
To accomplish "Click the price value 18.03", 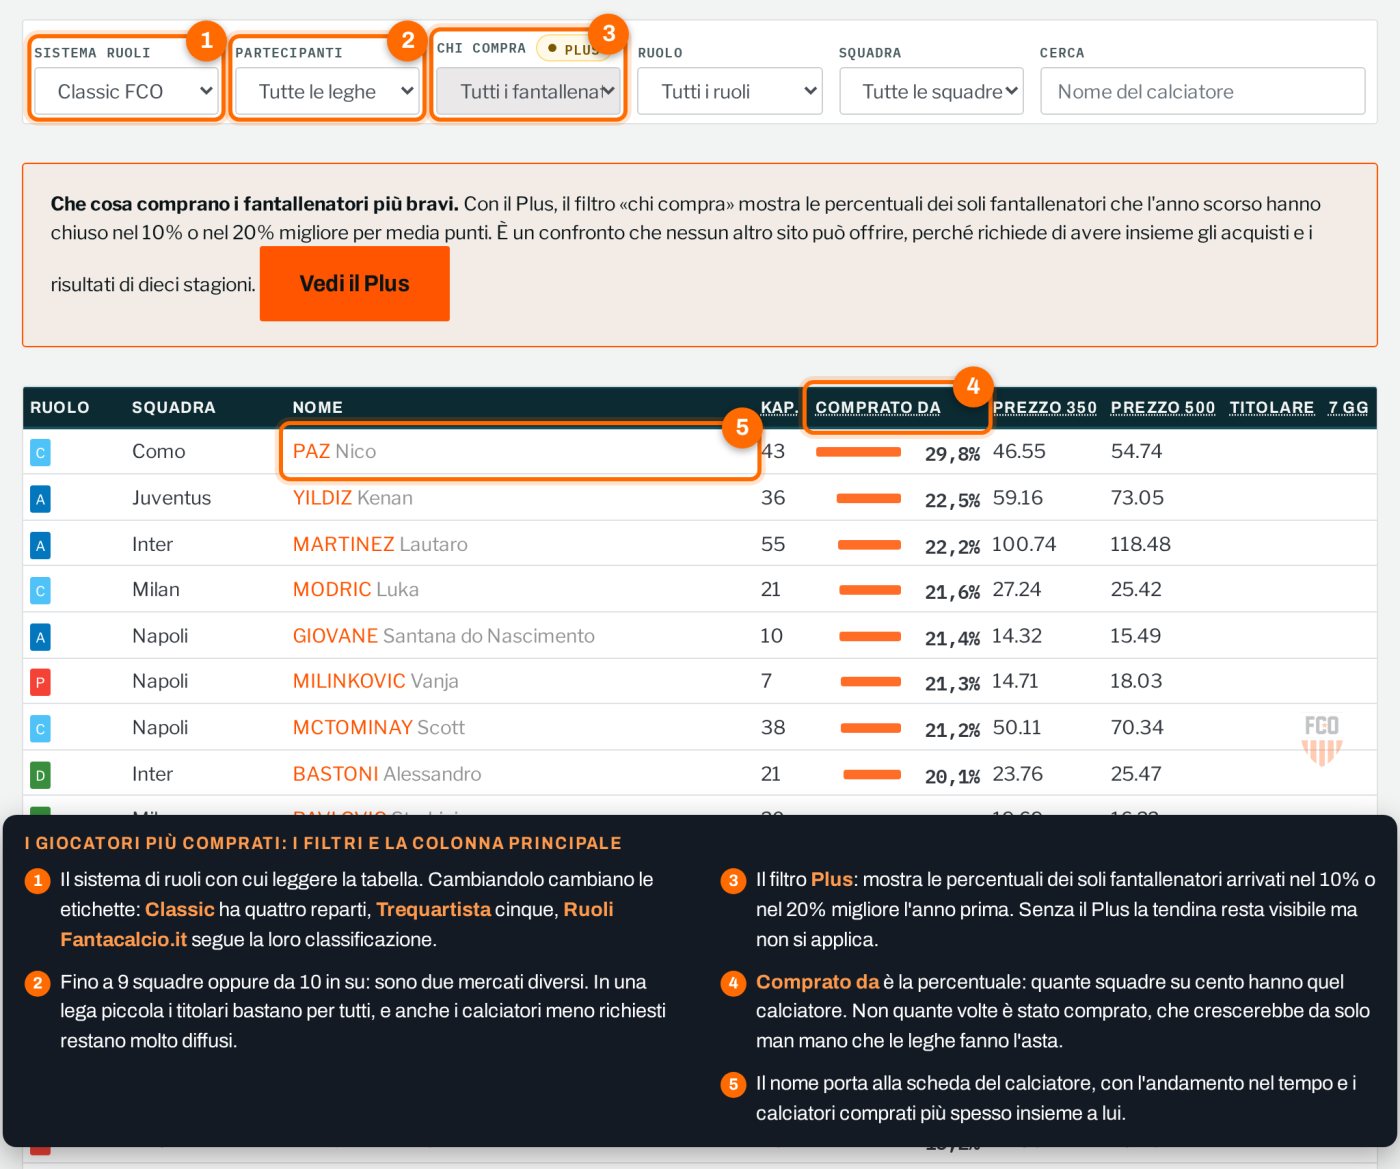I will [x=1137, y=682].
